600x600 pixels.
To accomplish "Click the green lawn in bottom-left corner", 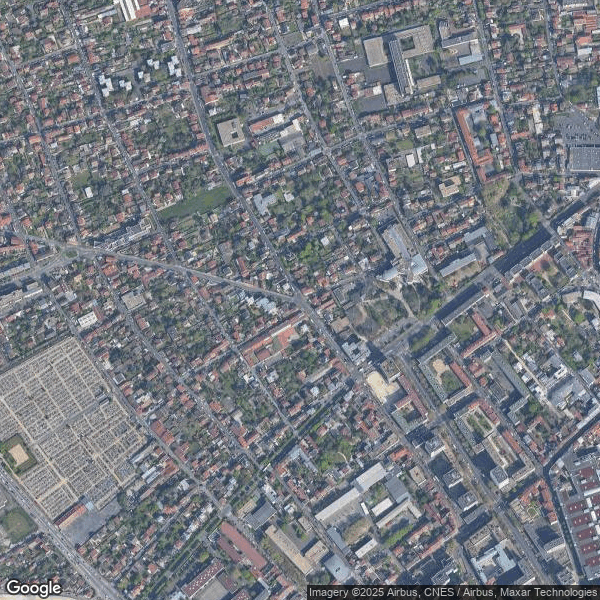I will click(x=15, y=523).
